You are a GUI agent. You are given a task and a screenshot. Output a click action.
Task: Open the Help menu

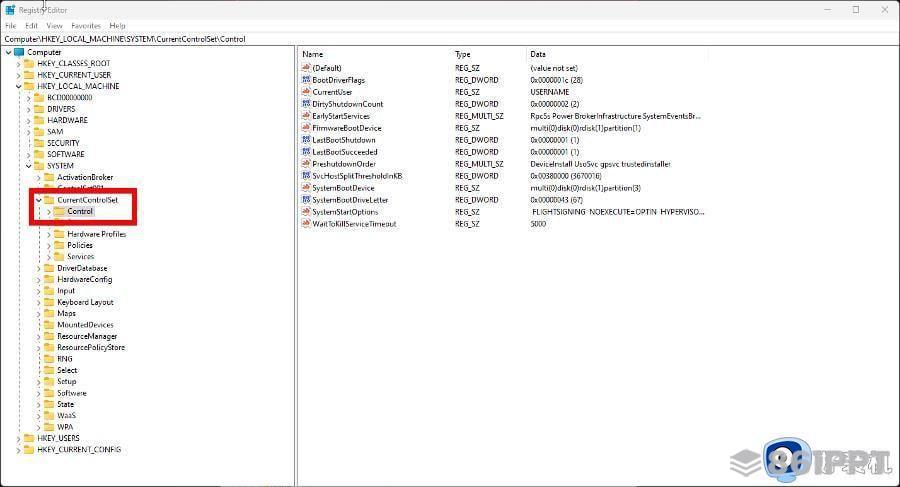[118, 26]
